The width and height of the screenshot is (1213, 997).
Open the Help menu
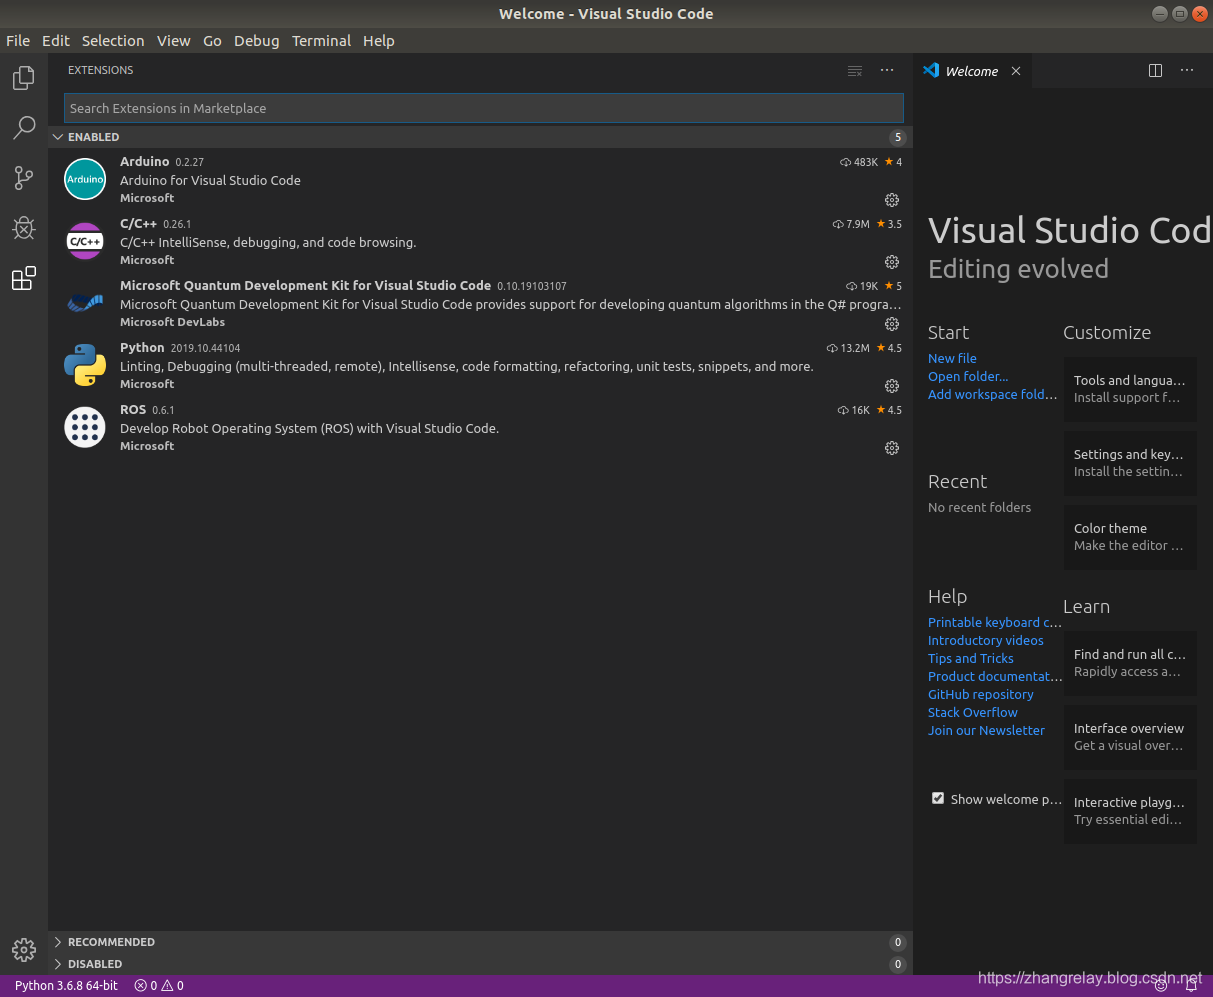click(x=379, y=41)
